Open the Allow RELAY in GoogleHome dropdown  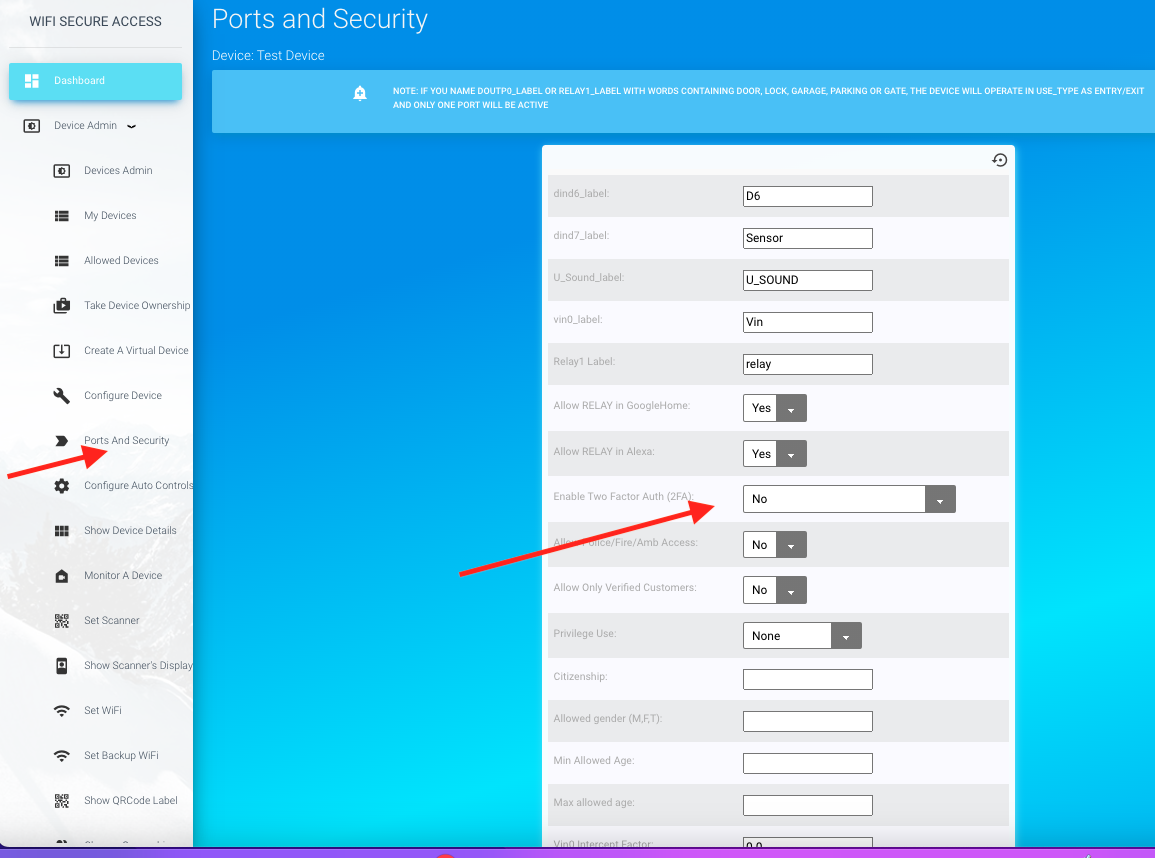[x=775, y=408]
